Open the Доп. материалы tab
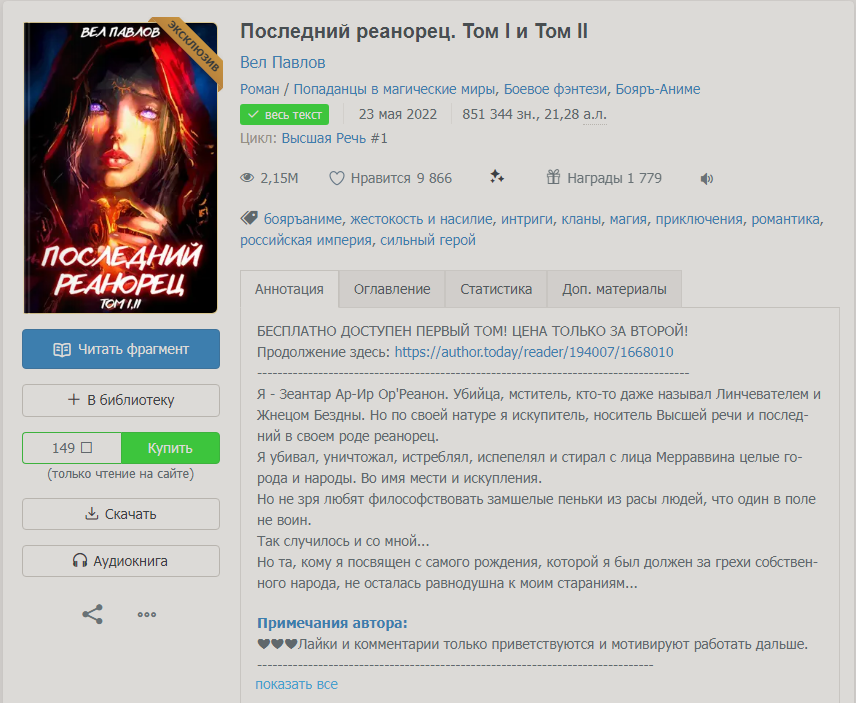 click(614, 289)
